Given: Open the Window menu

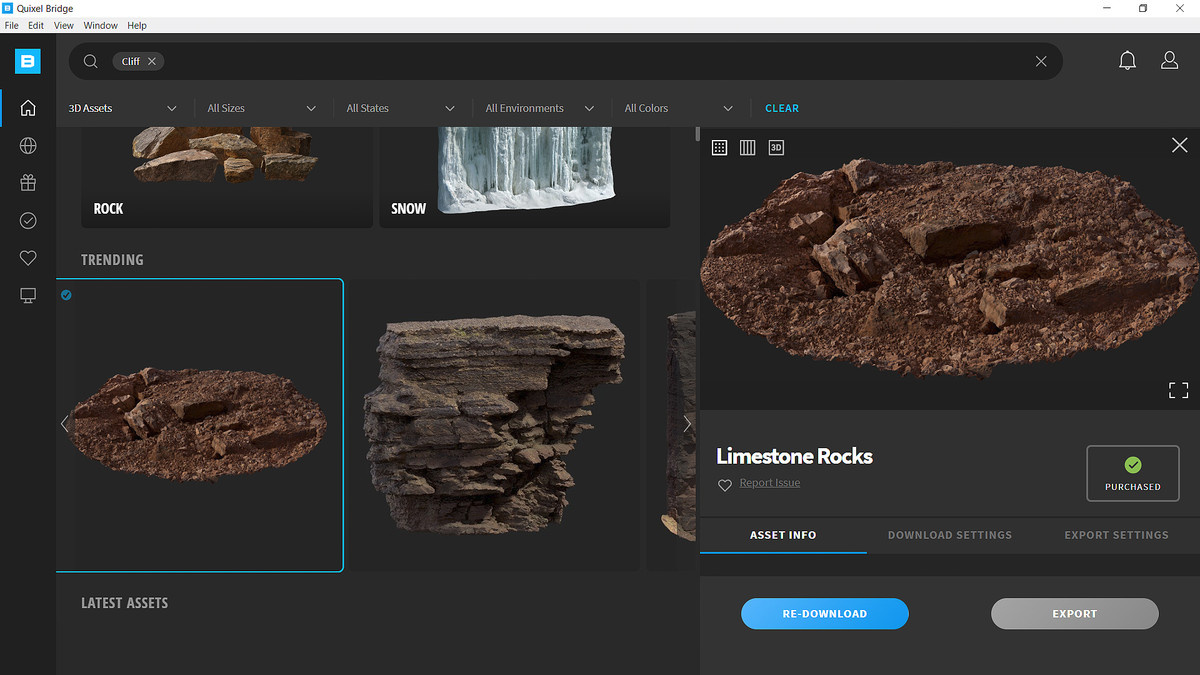Looking at the screenshot, I should click(100, 25).
